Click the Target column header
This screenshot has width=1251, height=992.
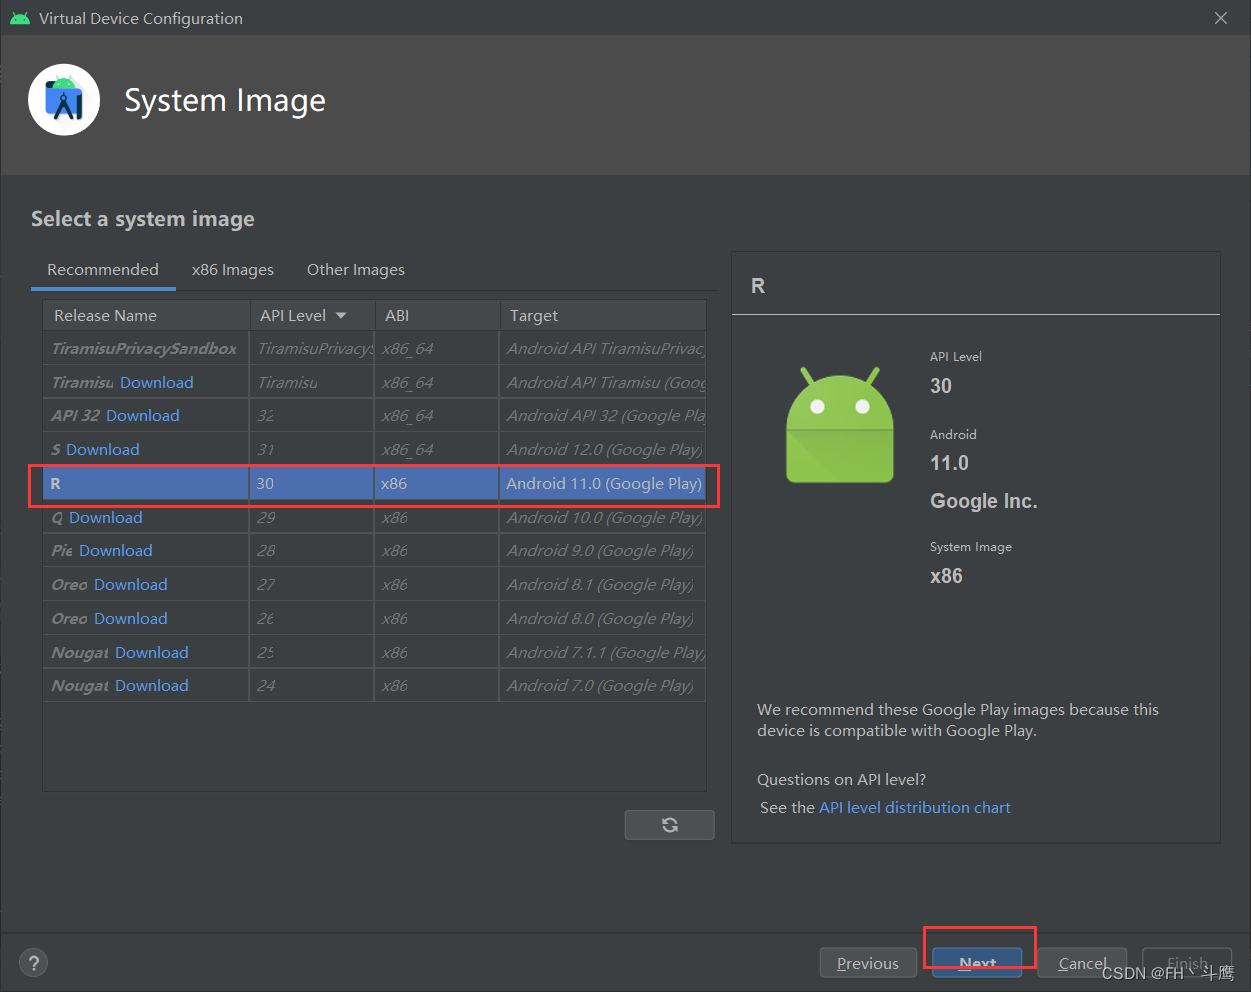[x=603, y=316]
